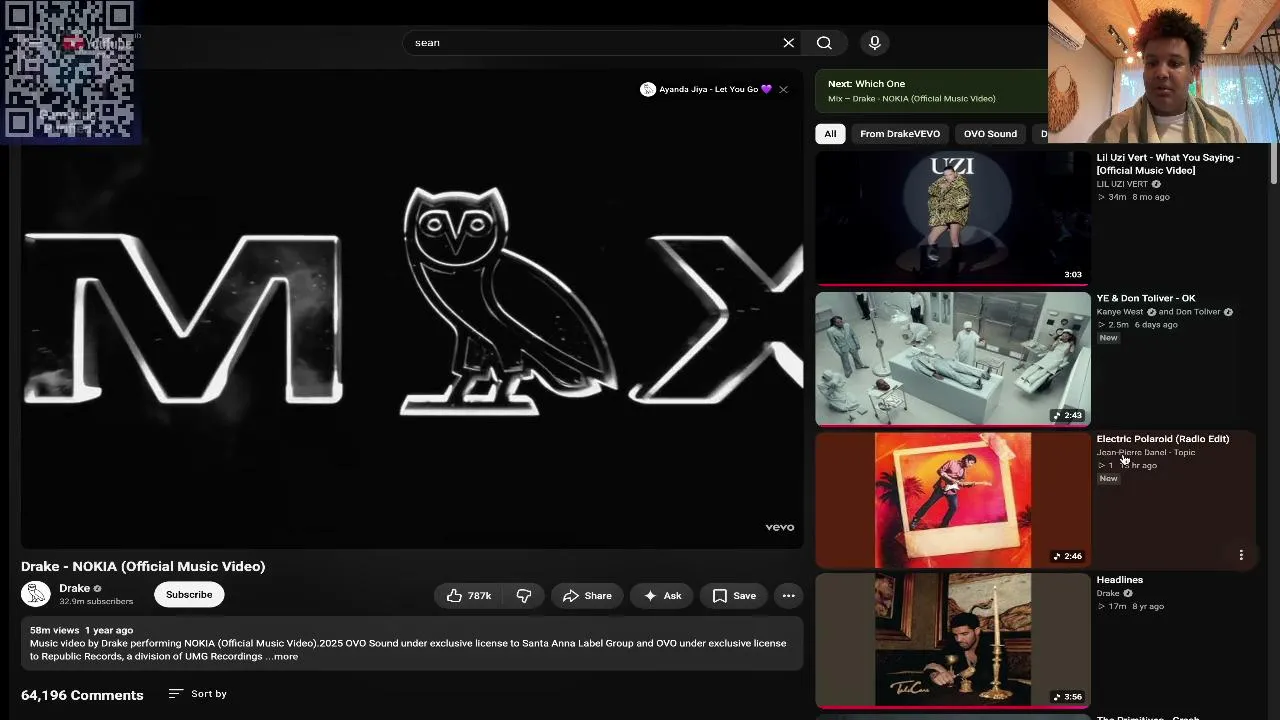
Task: Click the page vertical scrollbar
Action: coord(1274,164)
